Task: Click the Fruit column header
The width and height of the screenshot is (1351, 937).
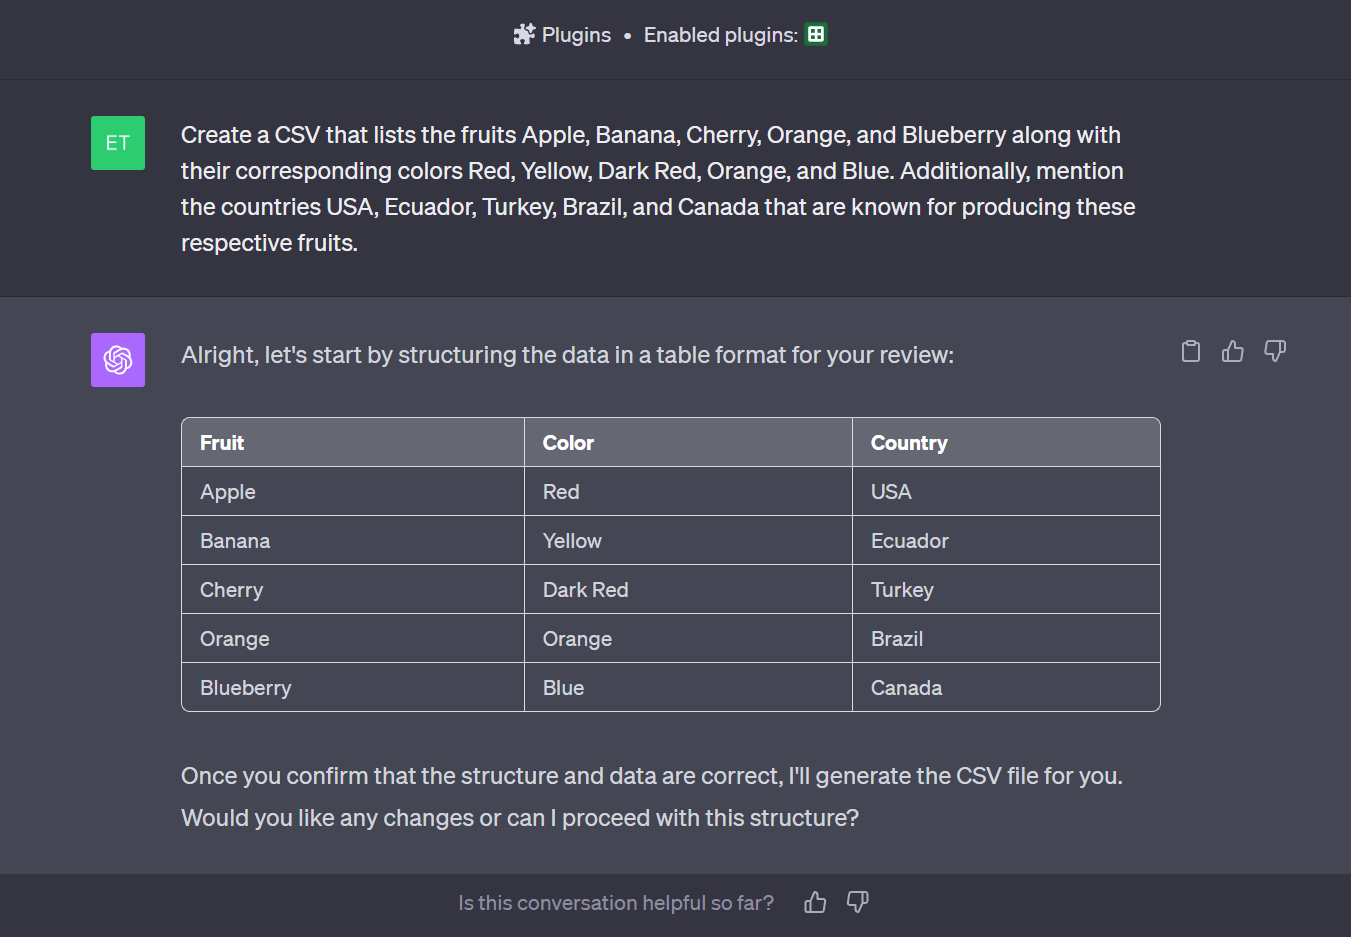Action: (x=222, y=443)
